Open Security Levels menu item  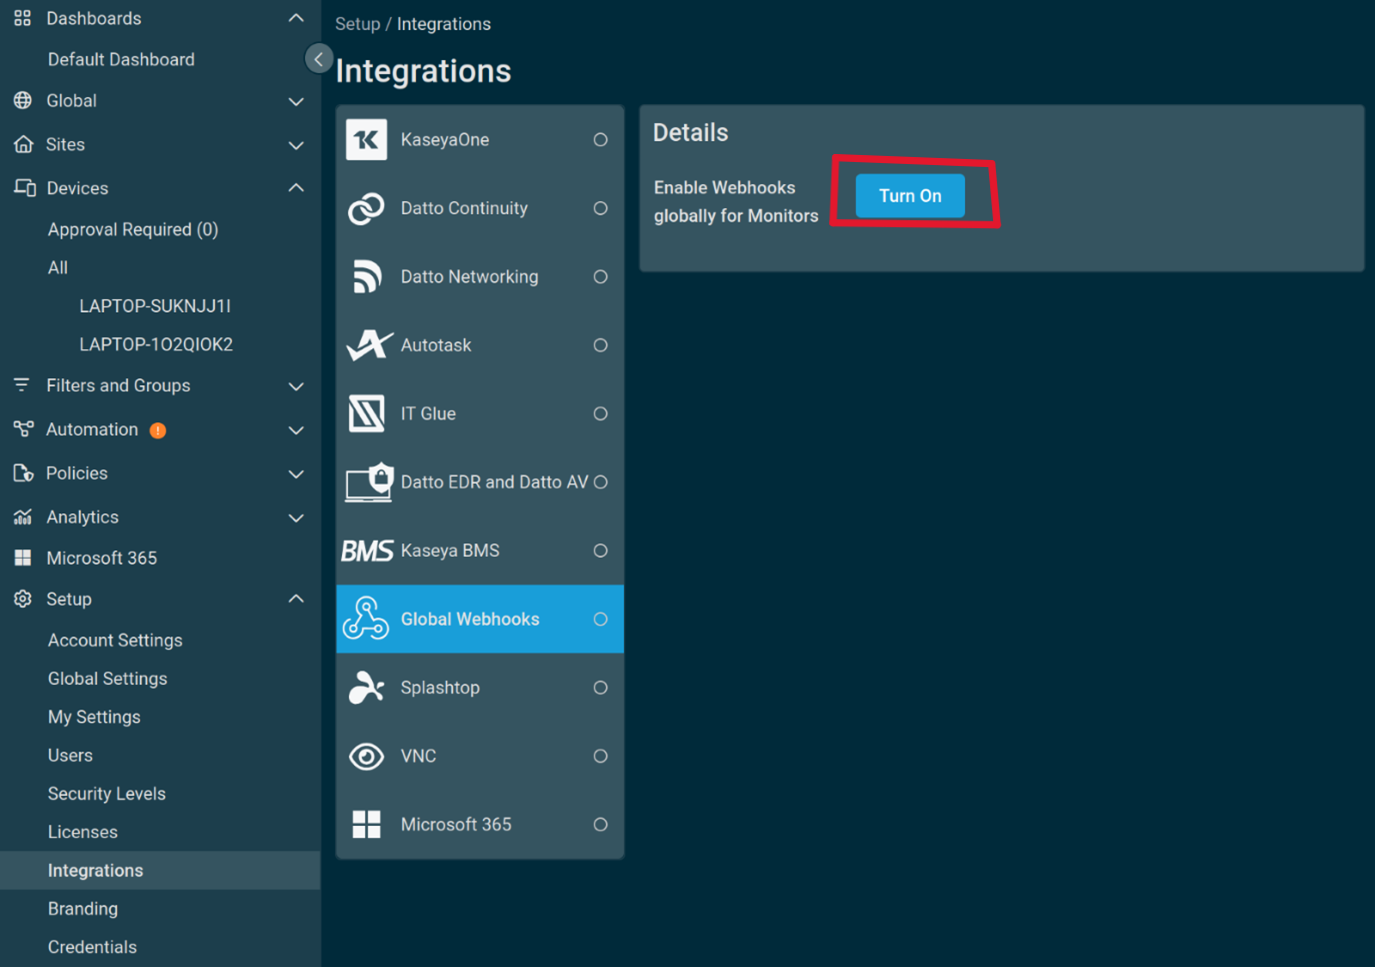106,793
